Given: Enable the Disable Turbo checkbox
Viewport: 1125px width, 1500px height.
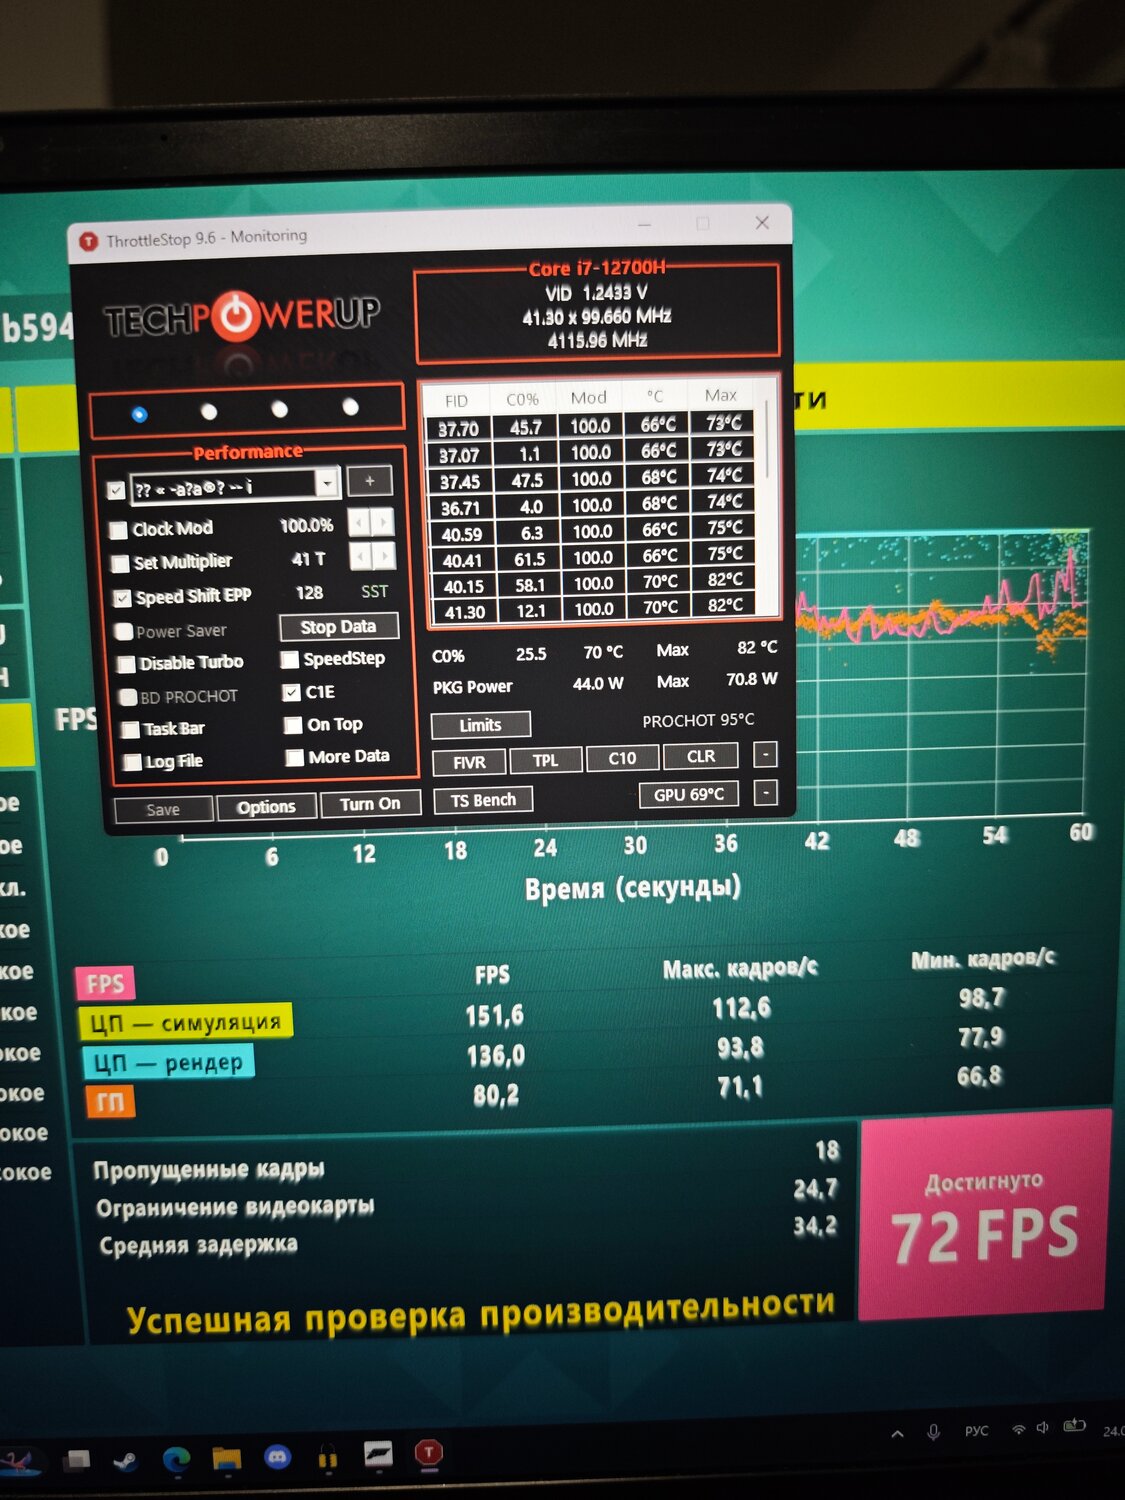Looking at the screenshot, I should (x=127, y=664).
